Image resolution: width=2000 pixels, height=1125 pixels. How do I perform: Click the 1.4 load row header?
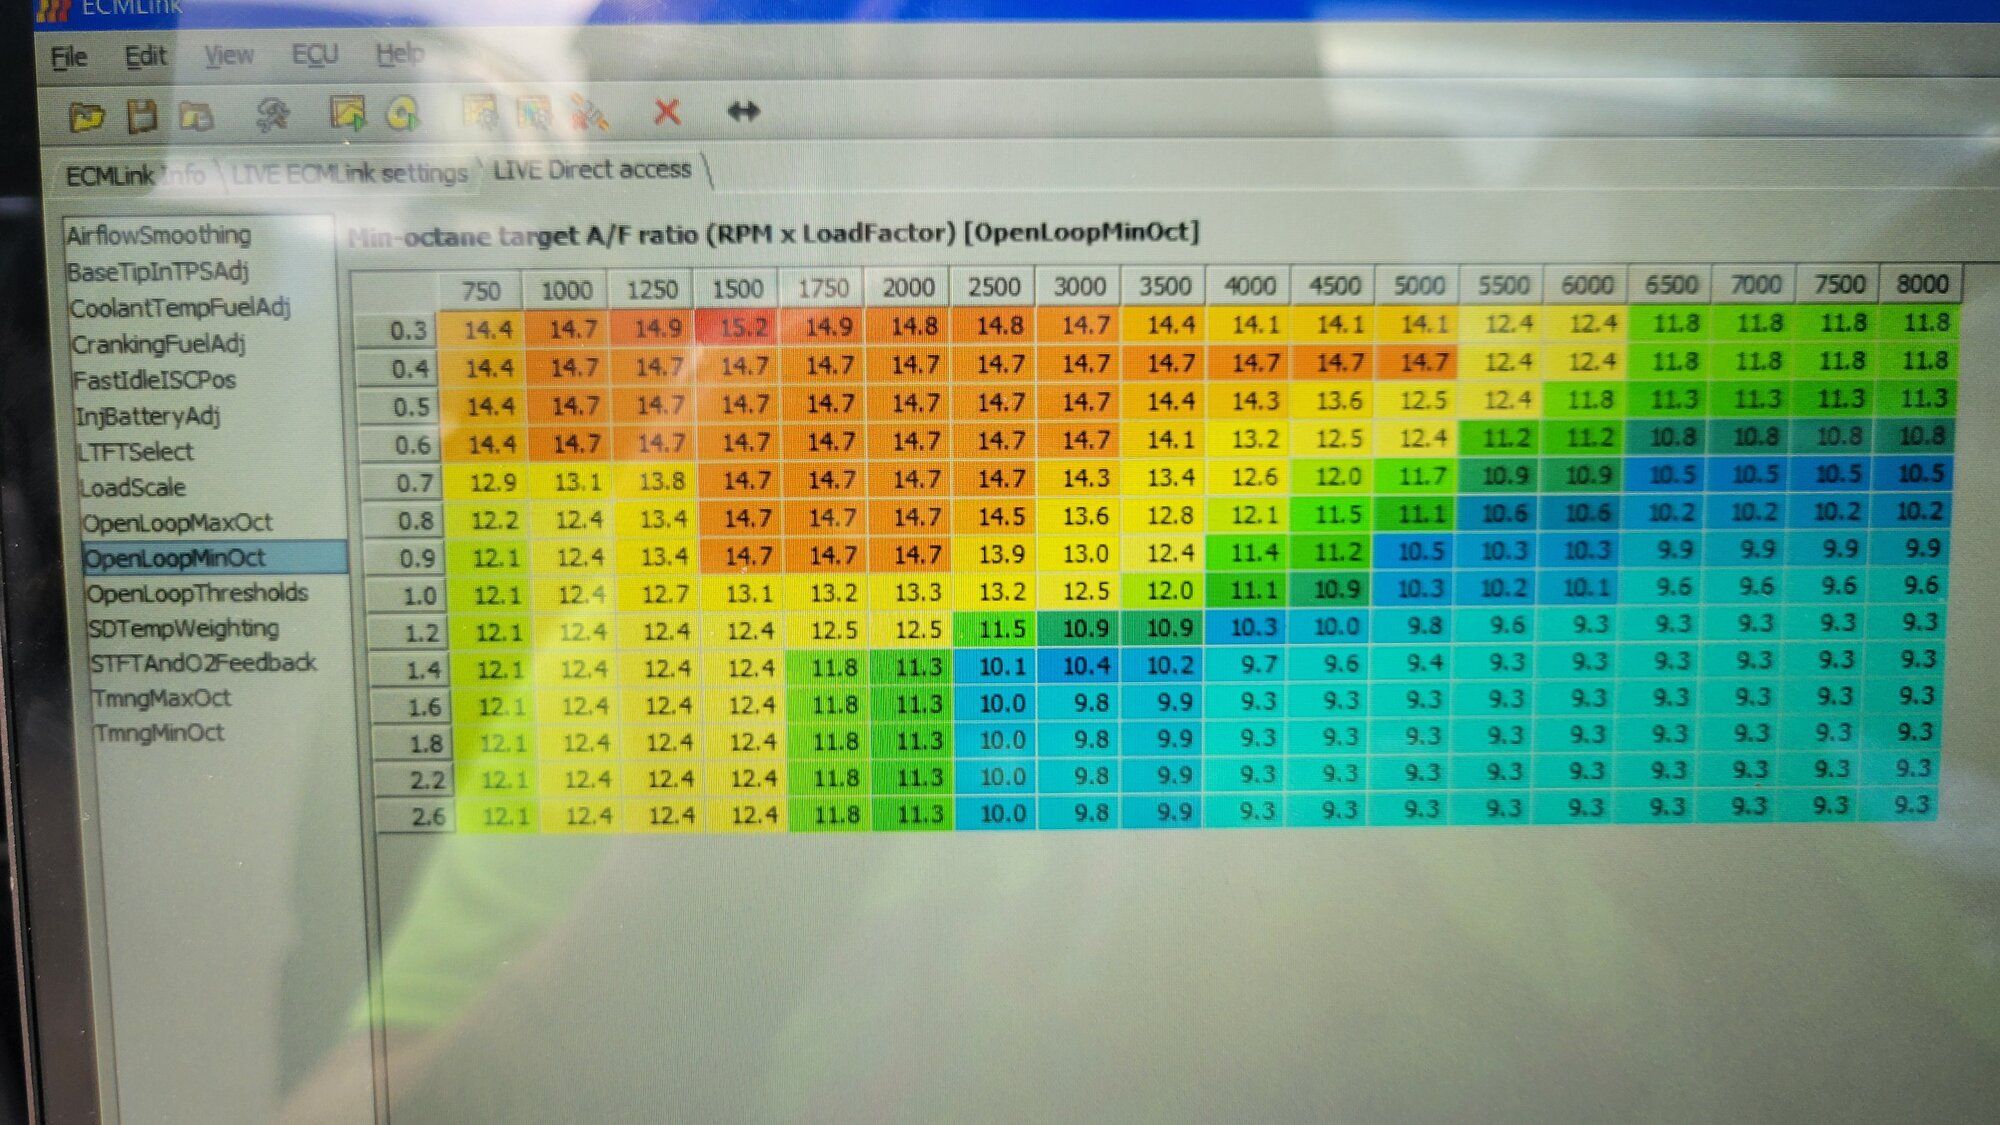click(x=410, y=670)
